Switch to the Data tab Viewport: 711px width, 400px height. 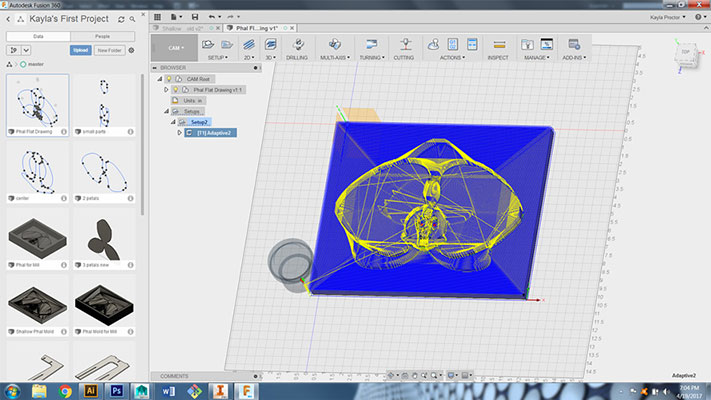[39, 36]
